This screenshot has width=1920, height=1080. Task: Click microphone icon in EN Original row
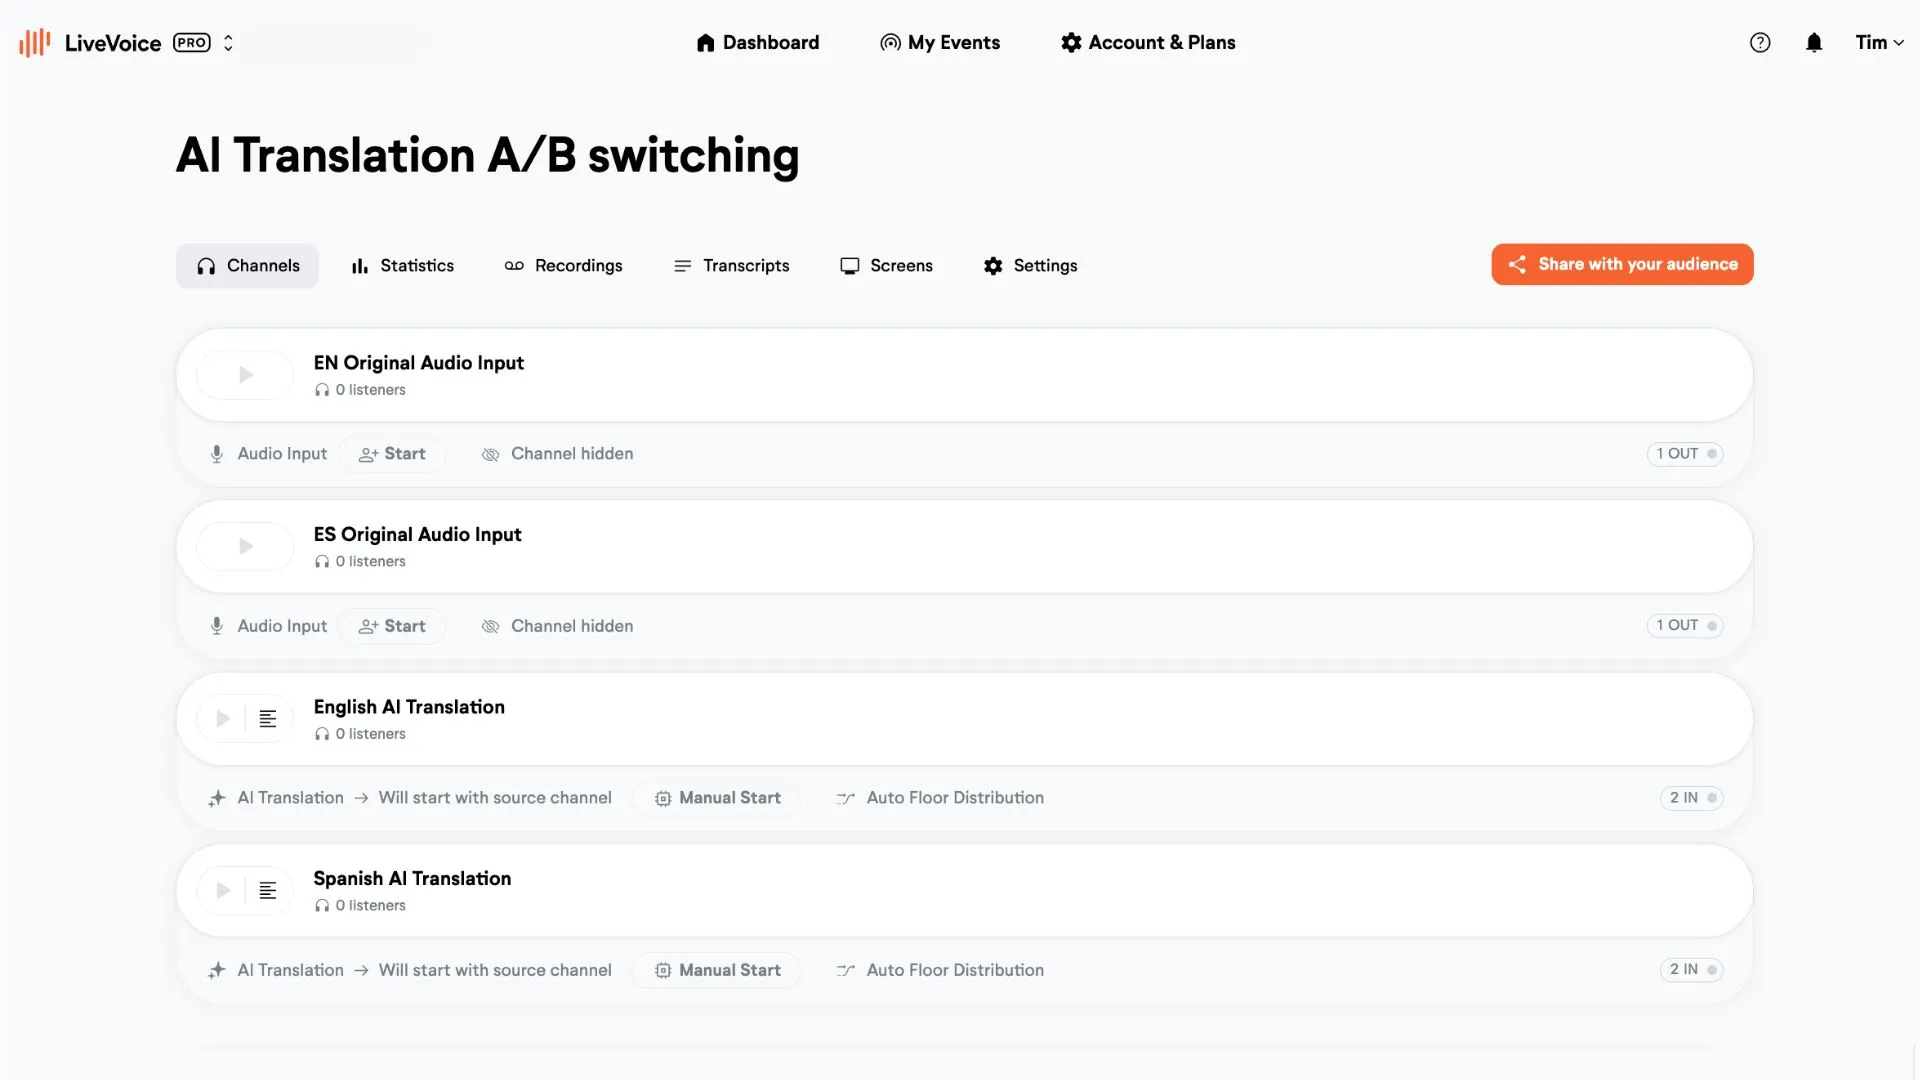216,454
